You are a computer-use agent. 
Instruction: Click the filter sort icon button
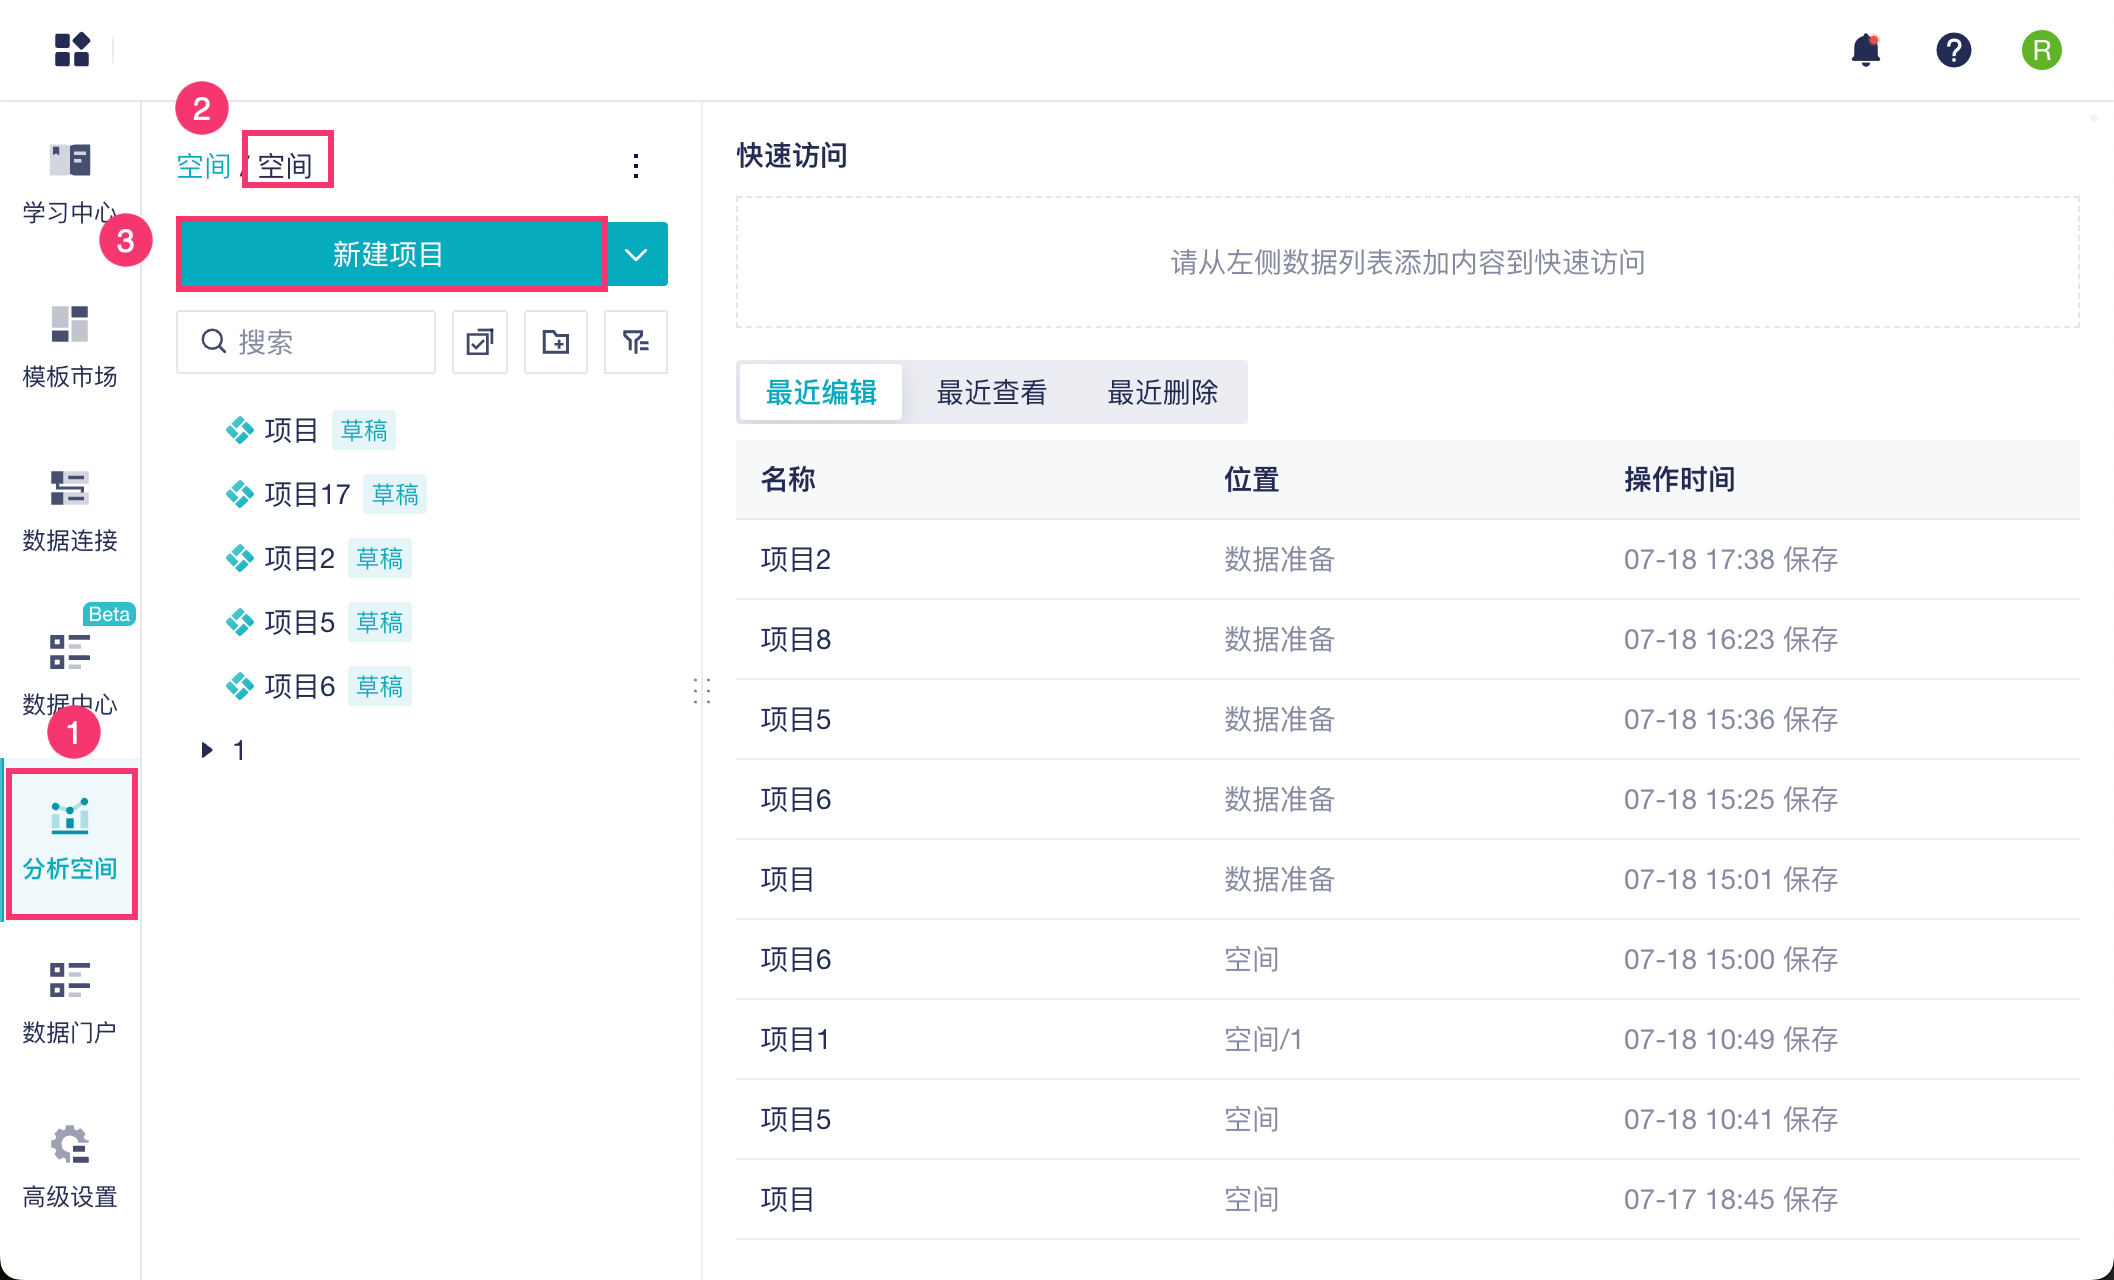[635, 342]
